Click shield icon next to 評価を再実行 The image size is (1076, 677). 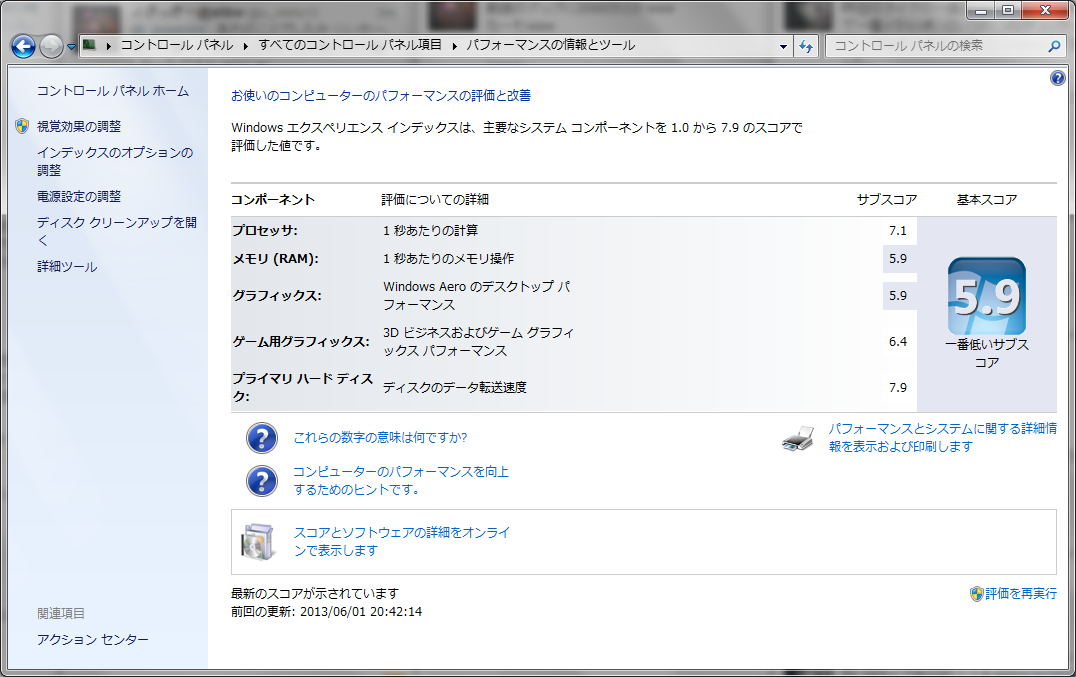pos(976,594)
